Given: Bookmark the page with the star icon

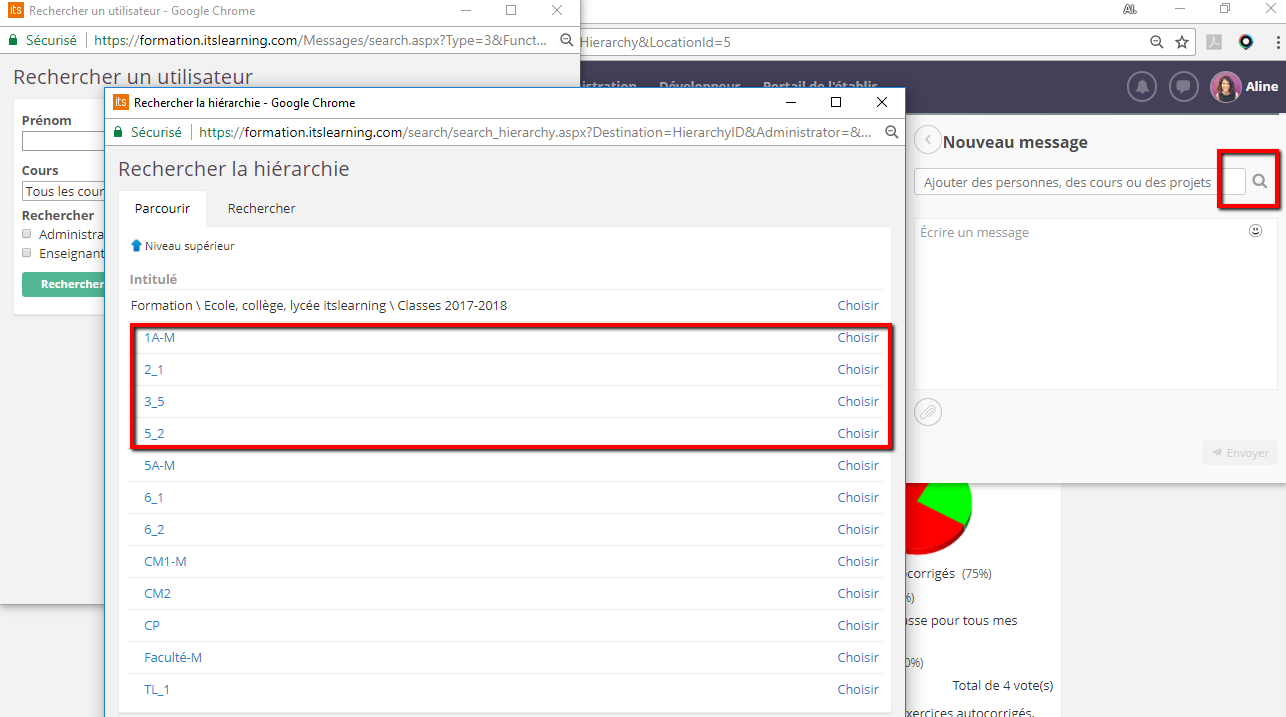Looking at the screenshot, I should point(1182,42).
